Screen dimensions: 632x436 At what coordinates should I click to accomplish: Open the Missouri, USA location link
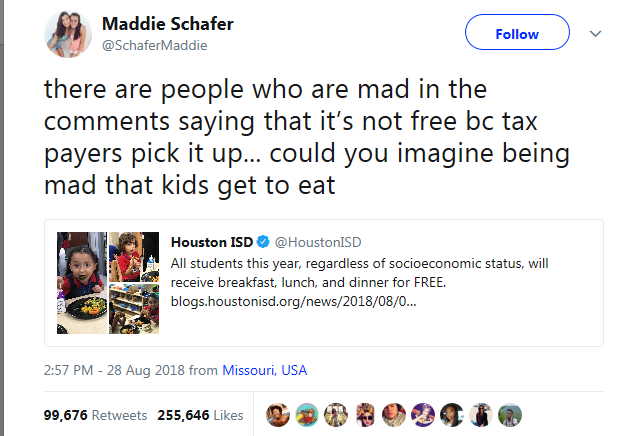click(x=264, y=370)
